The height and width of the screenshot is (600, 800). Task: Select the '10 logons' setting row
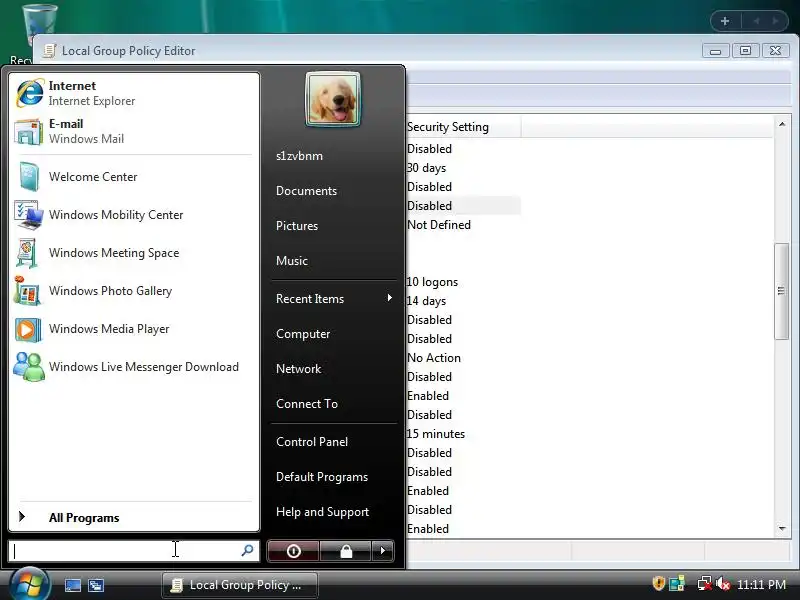coord(432,282)
